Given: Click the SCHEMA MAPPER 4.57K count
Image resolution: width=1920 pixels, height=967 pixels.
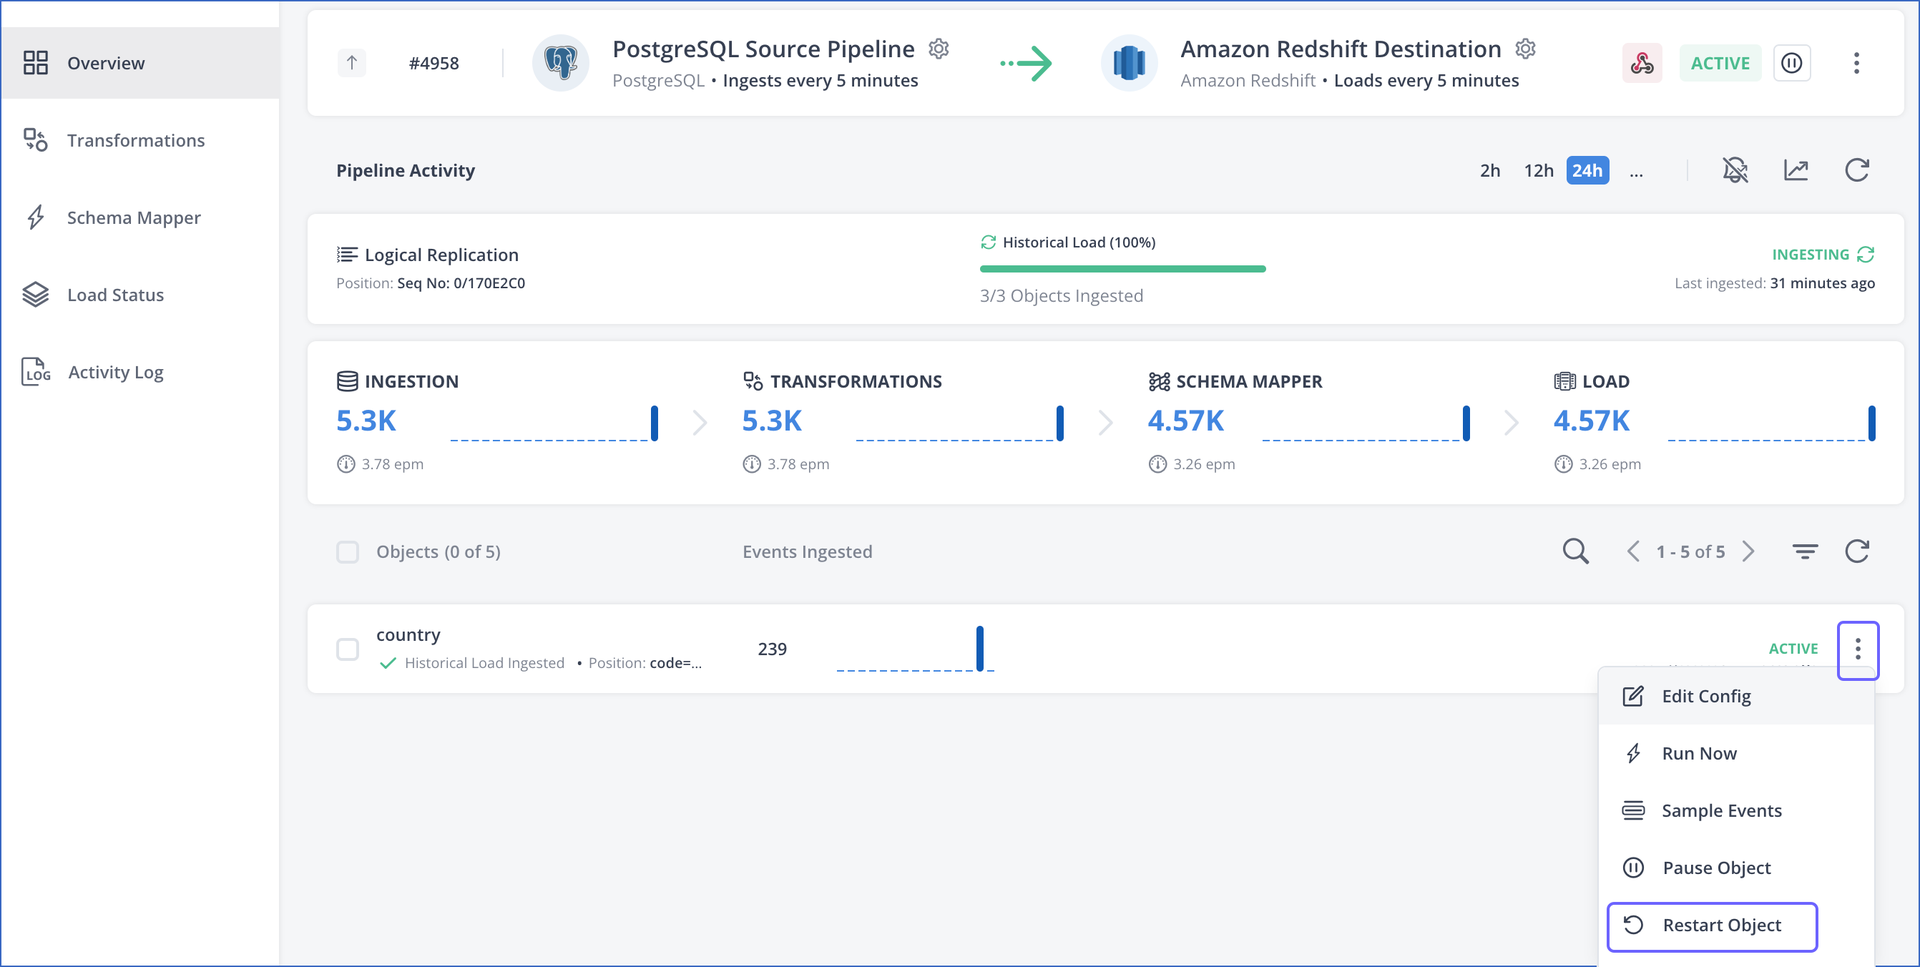Looking at the screenshot, I should pyautogui.click(x=1186, y=421).
